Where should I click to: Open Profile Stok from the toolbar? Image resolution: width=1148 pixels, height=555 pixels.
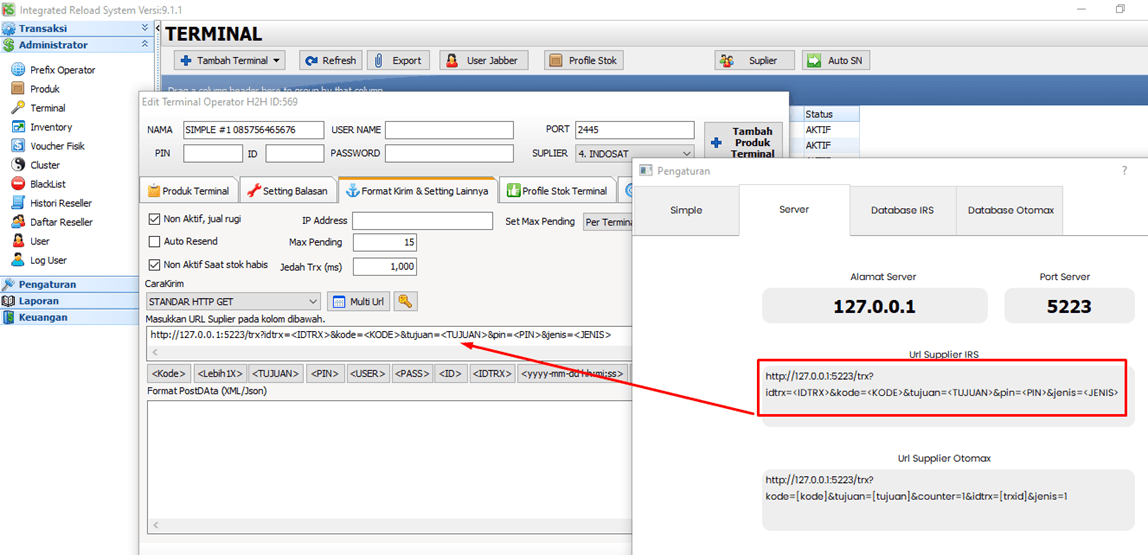584,61
